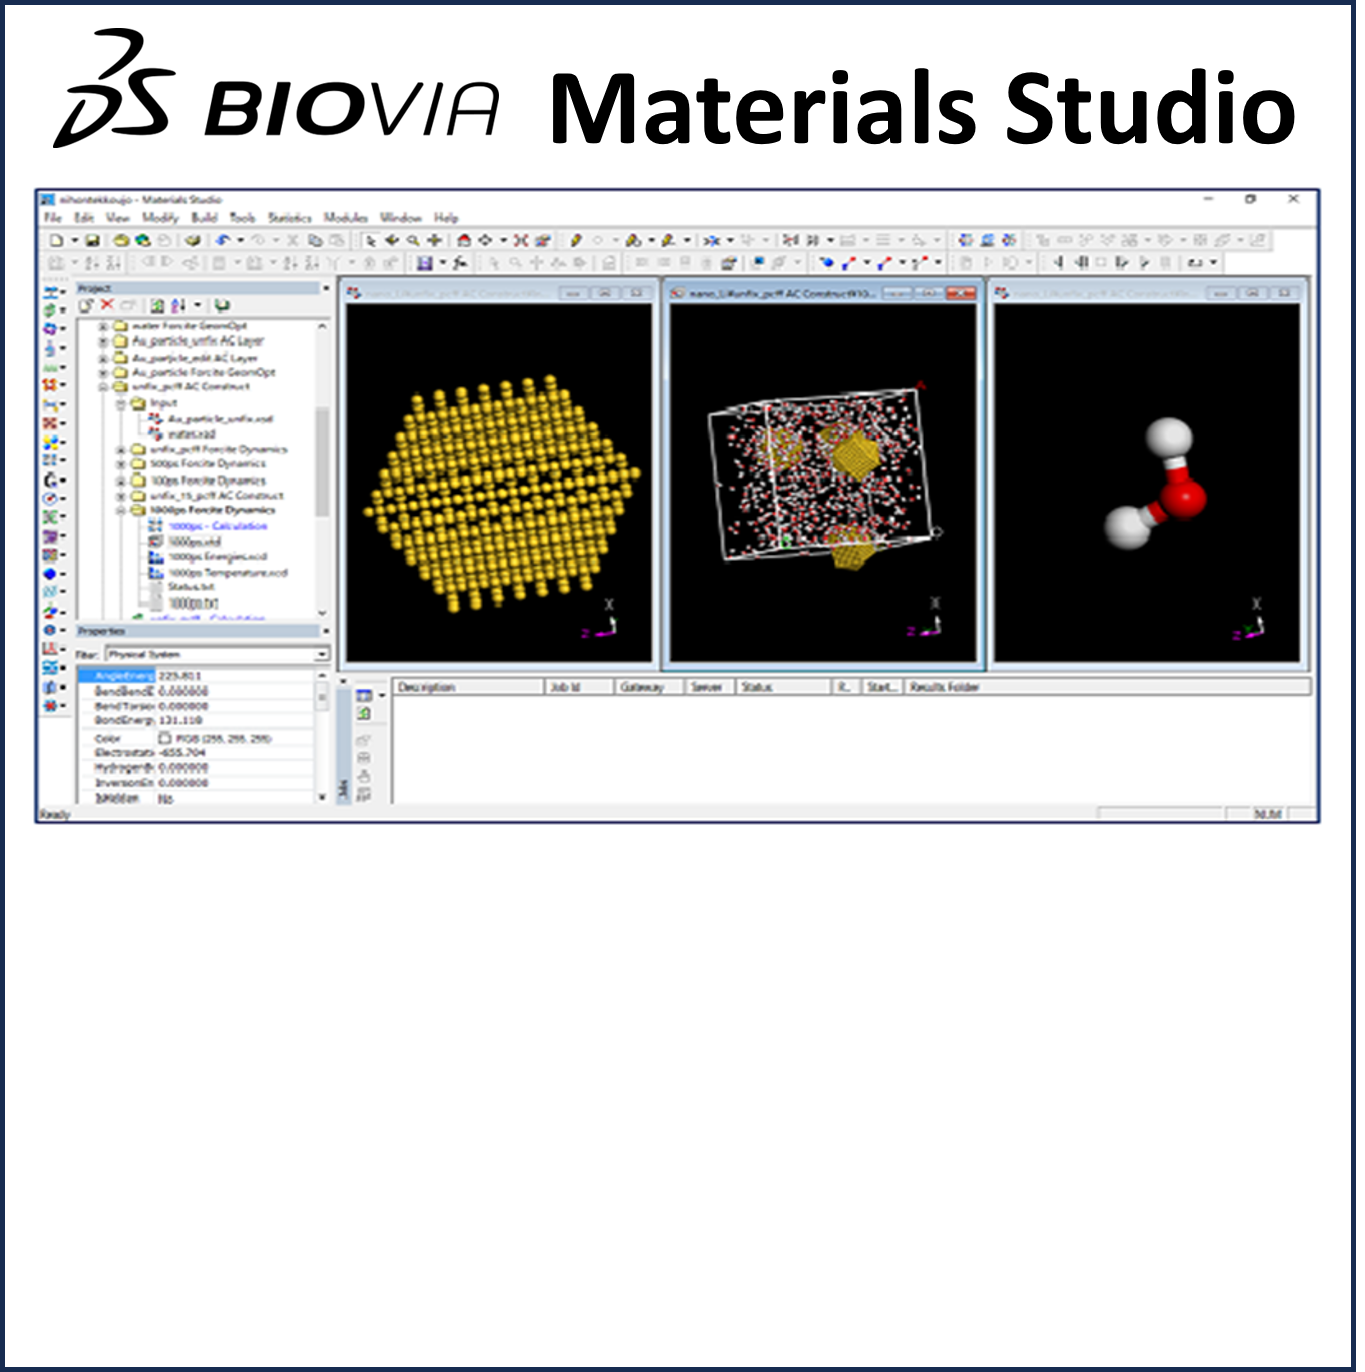Click the project tree vertical scrollbar thumb
The height and width of the screenshot is (1372, 1365).
pyautogui.click(x=322, y=462)
